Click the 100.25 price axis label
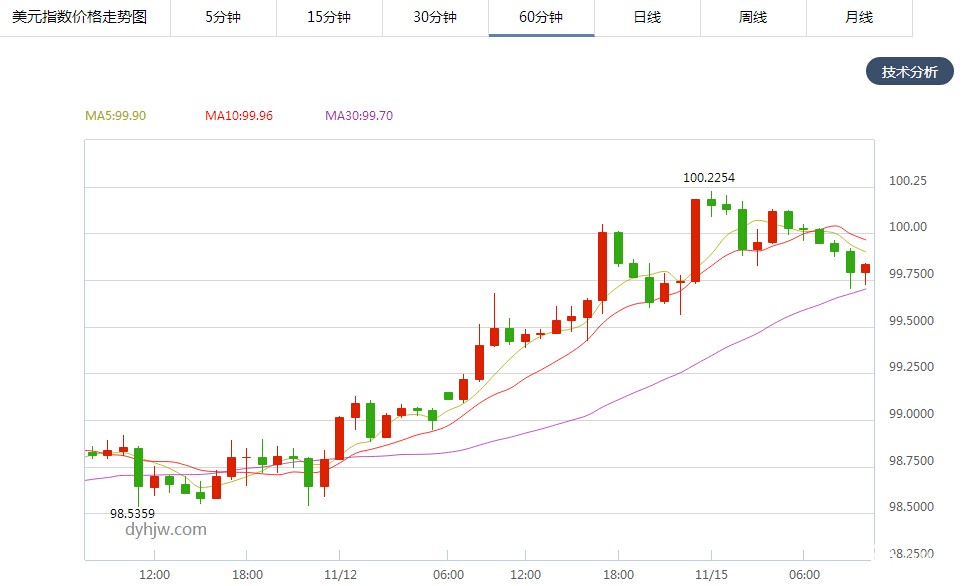 tap(907, 181)
